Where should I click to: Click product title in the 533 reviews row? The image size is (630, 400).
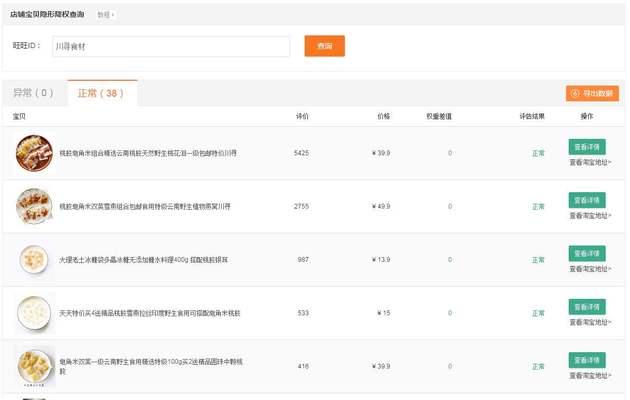(x=149, y=313)
